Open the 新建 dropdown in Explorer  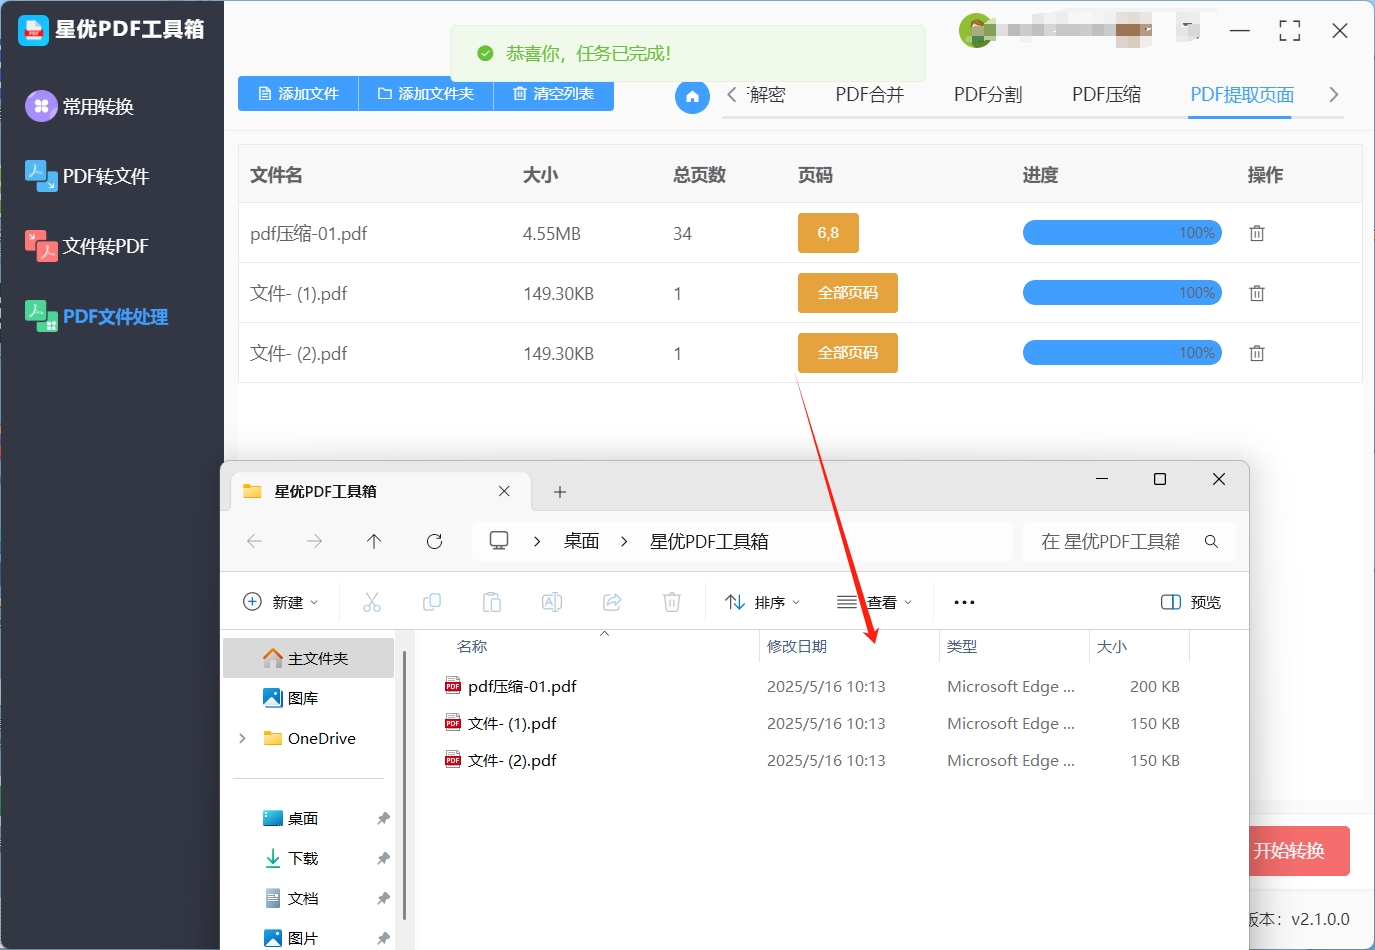pyautogui.click(x=281, y=602)
